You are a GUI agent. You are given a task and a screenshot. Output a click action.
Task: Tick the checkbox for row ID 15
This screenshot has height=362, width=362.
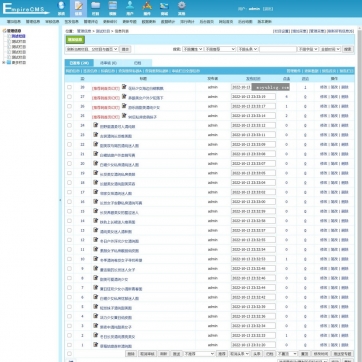click(69, 211)
